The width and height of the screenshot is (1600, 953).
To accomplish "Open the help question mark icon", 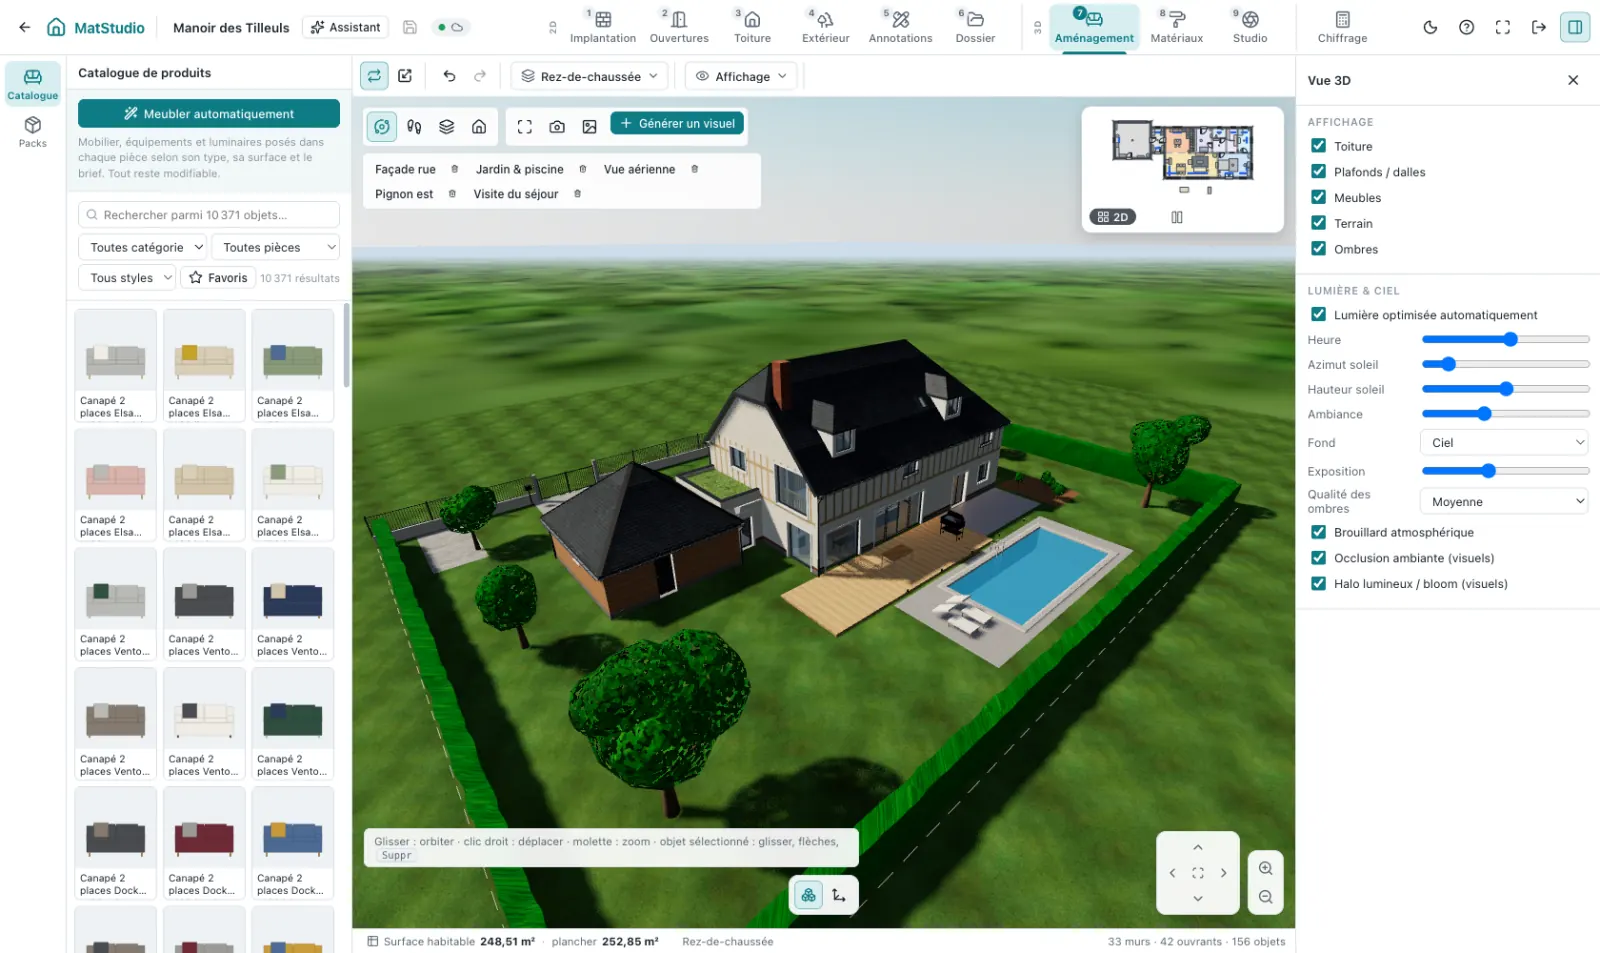I will (x=1466, y=27).
